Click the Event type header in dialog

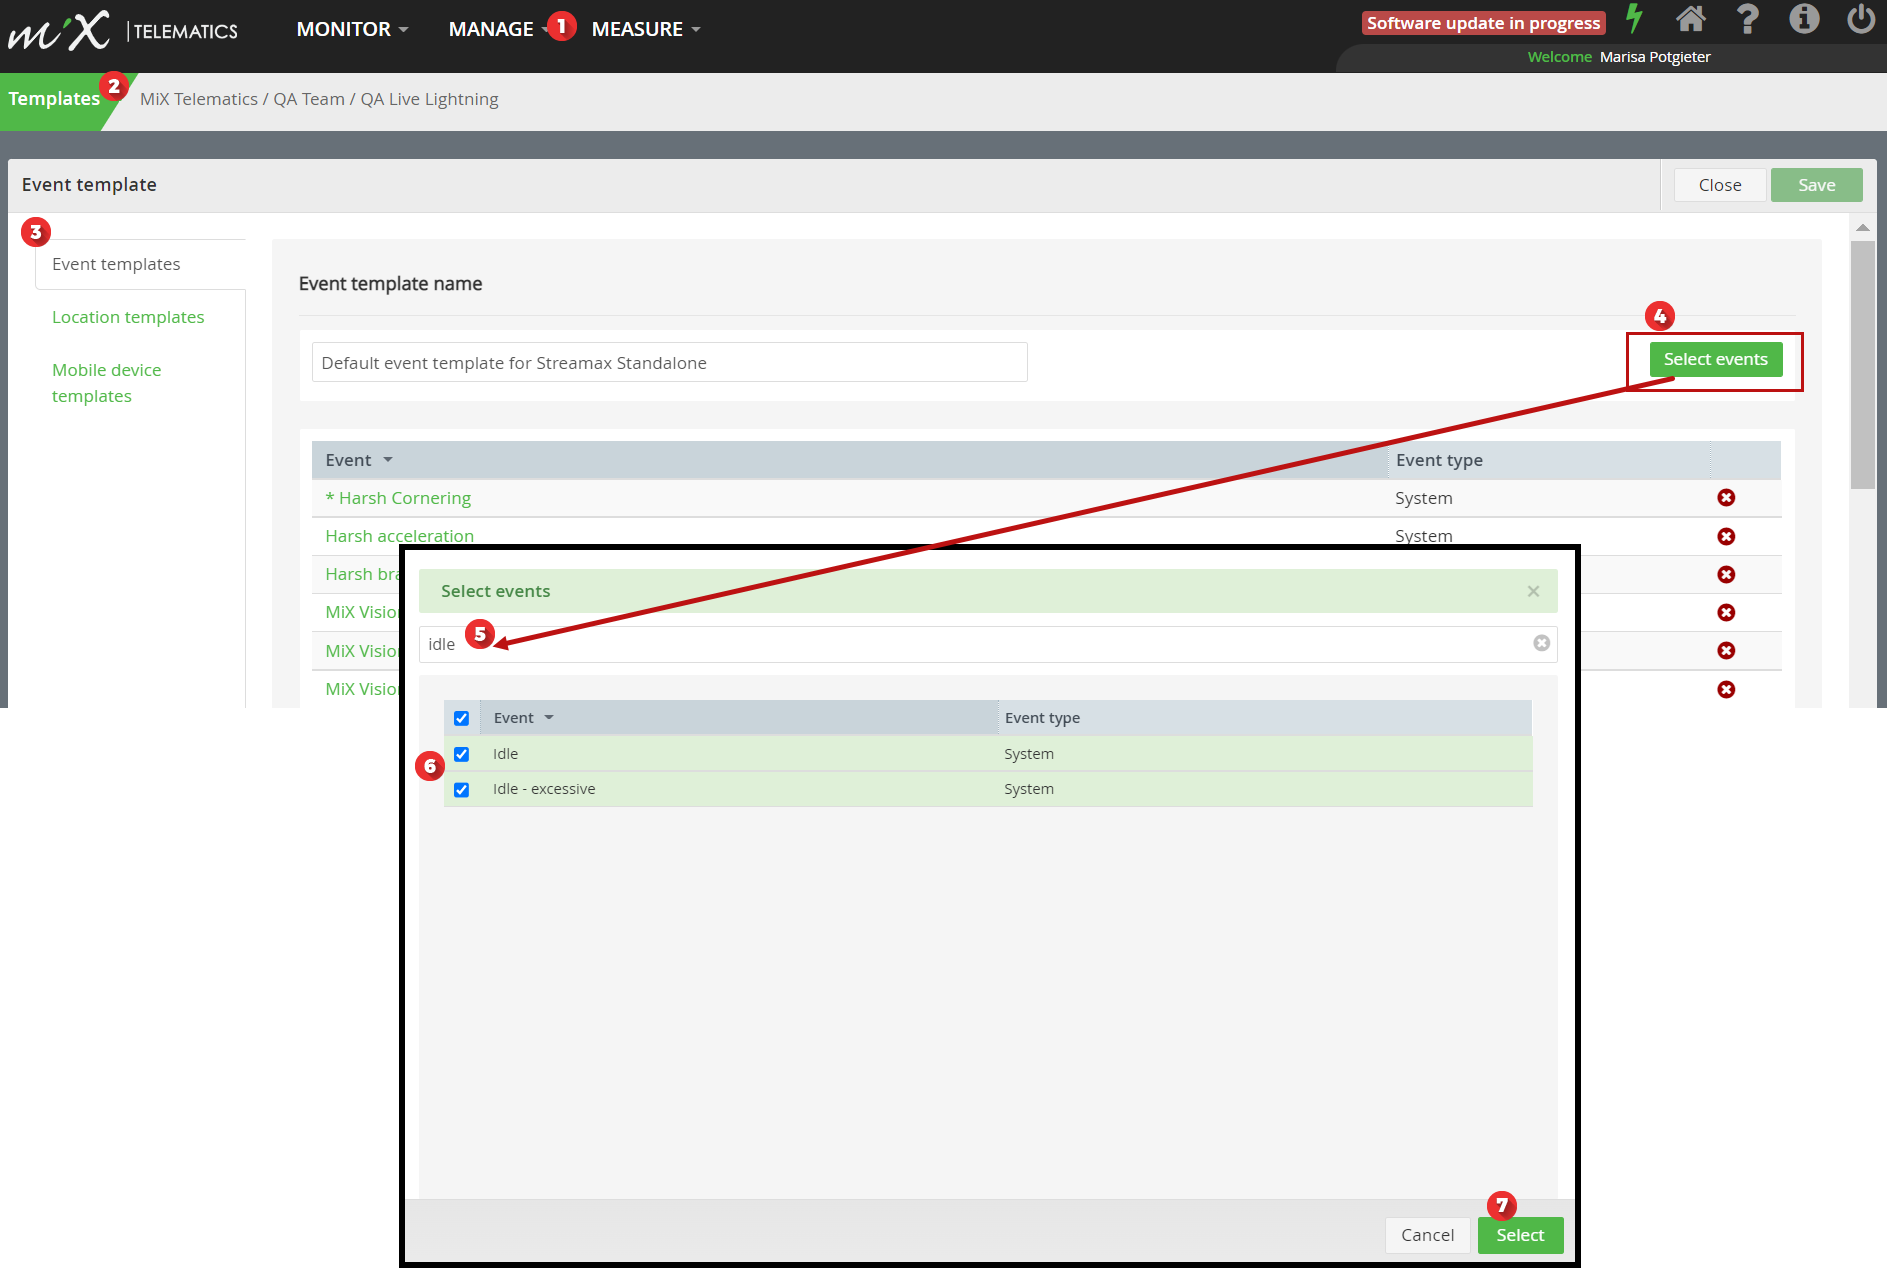point(1042,718)
